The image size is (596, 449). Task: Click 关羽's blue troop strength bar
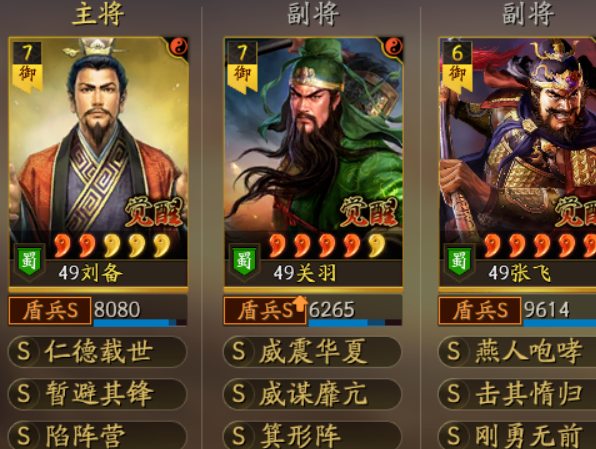tap(355, 323)
